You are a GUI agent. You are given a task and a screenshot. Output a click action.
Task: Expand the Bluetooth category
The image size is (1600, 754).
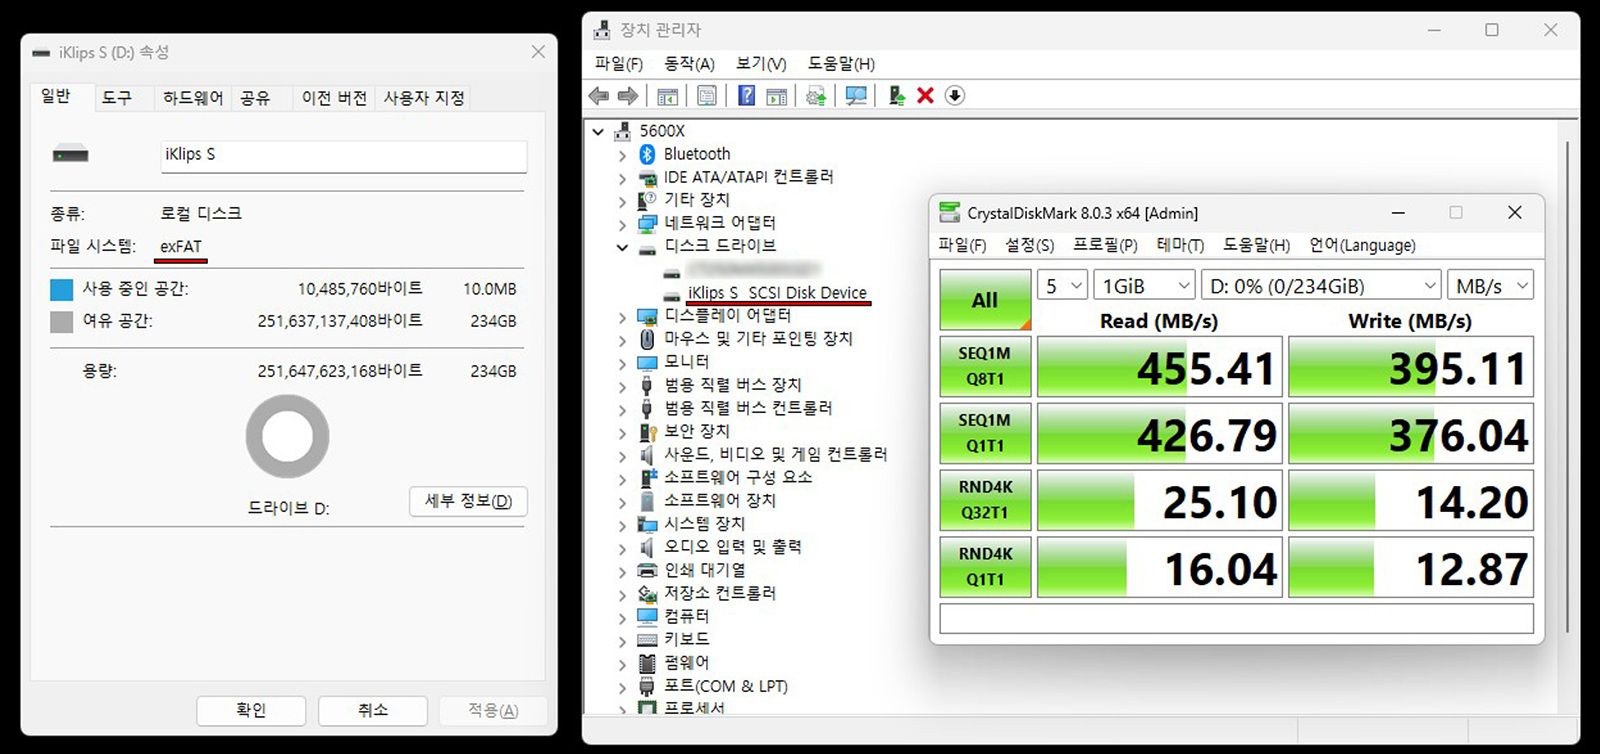pos(622,155)
